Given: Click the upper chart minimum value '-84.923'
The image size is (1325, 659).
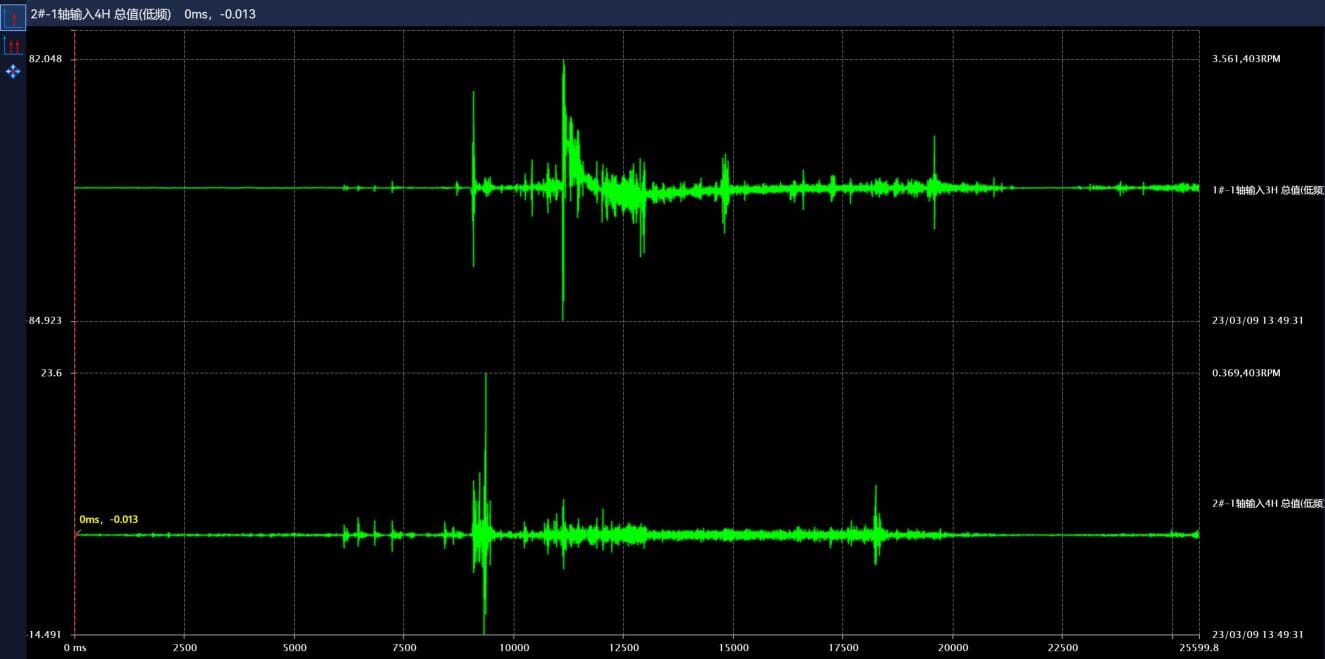Looking at the screenshot, I should tap(44, 321).
